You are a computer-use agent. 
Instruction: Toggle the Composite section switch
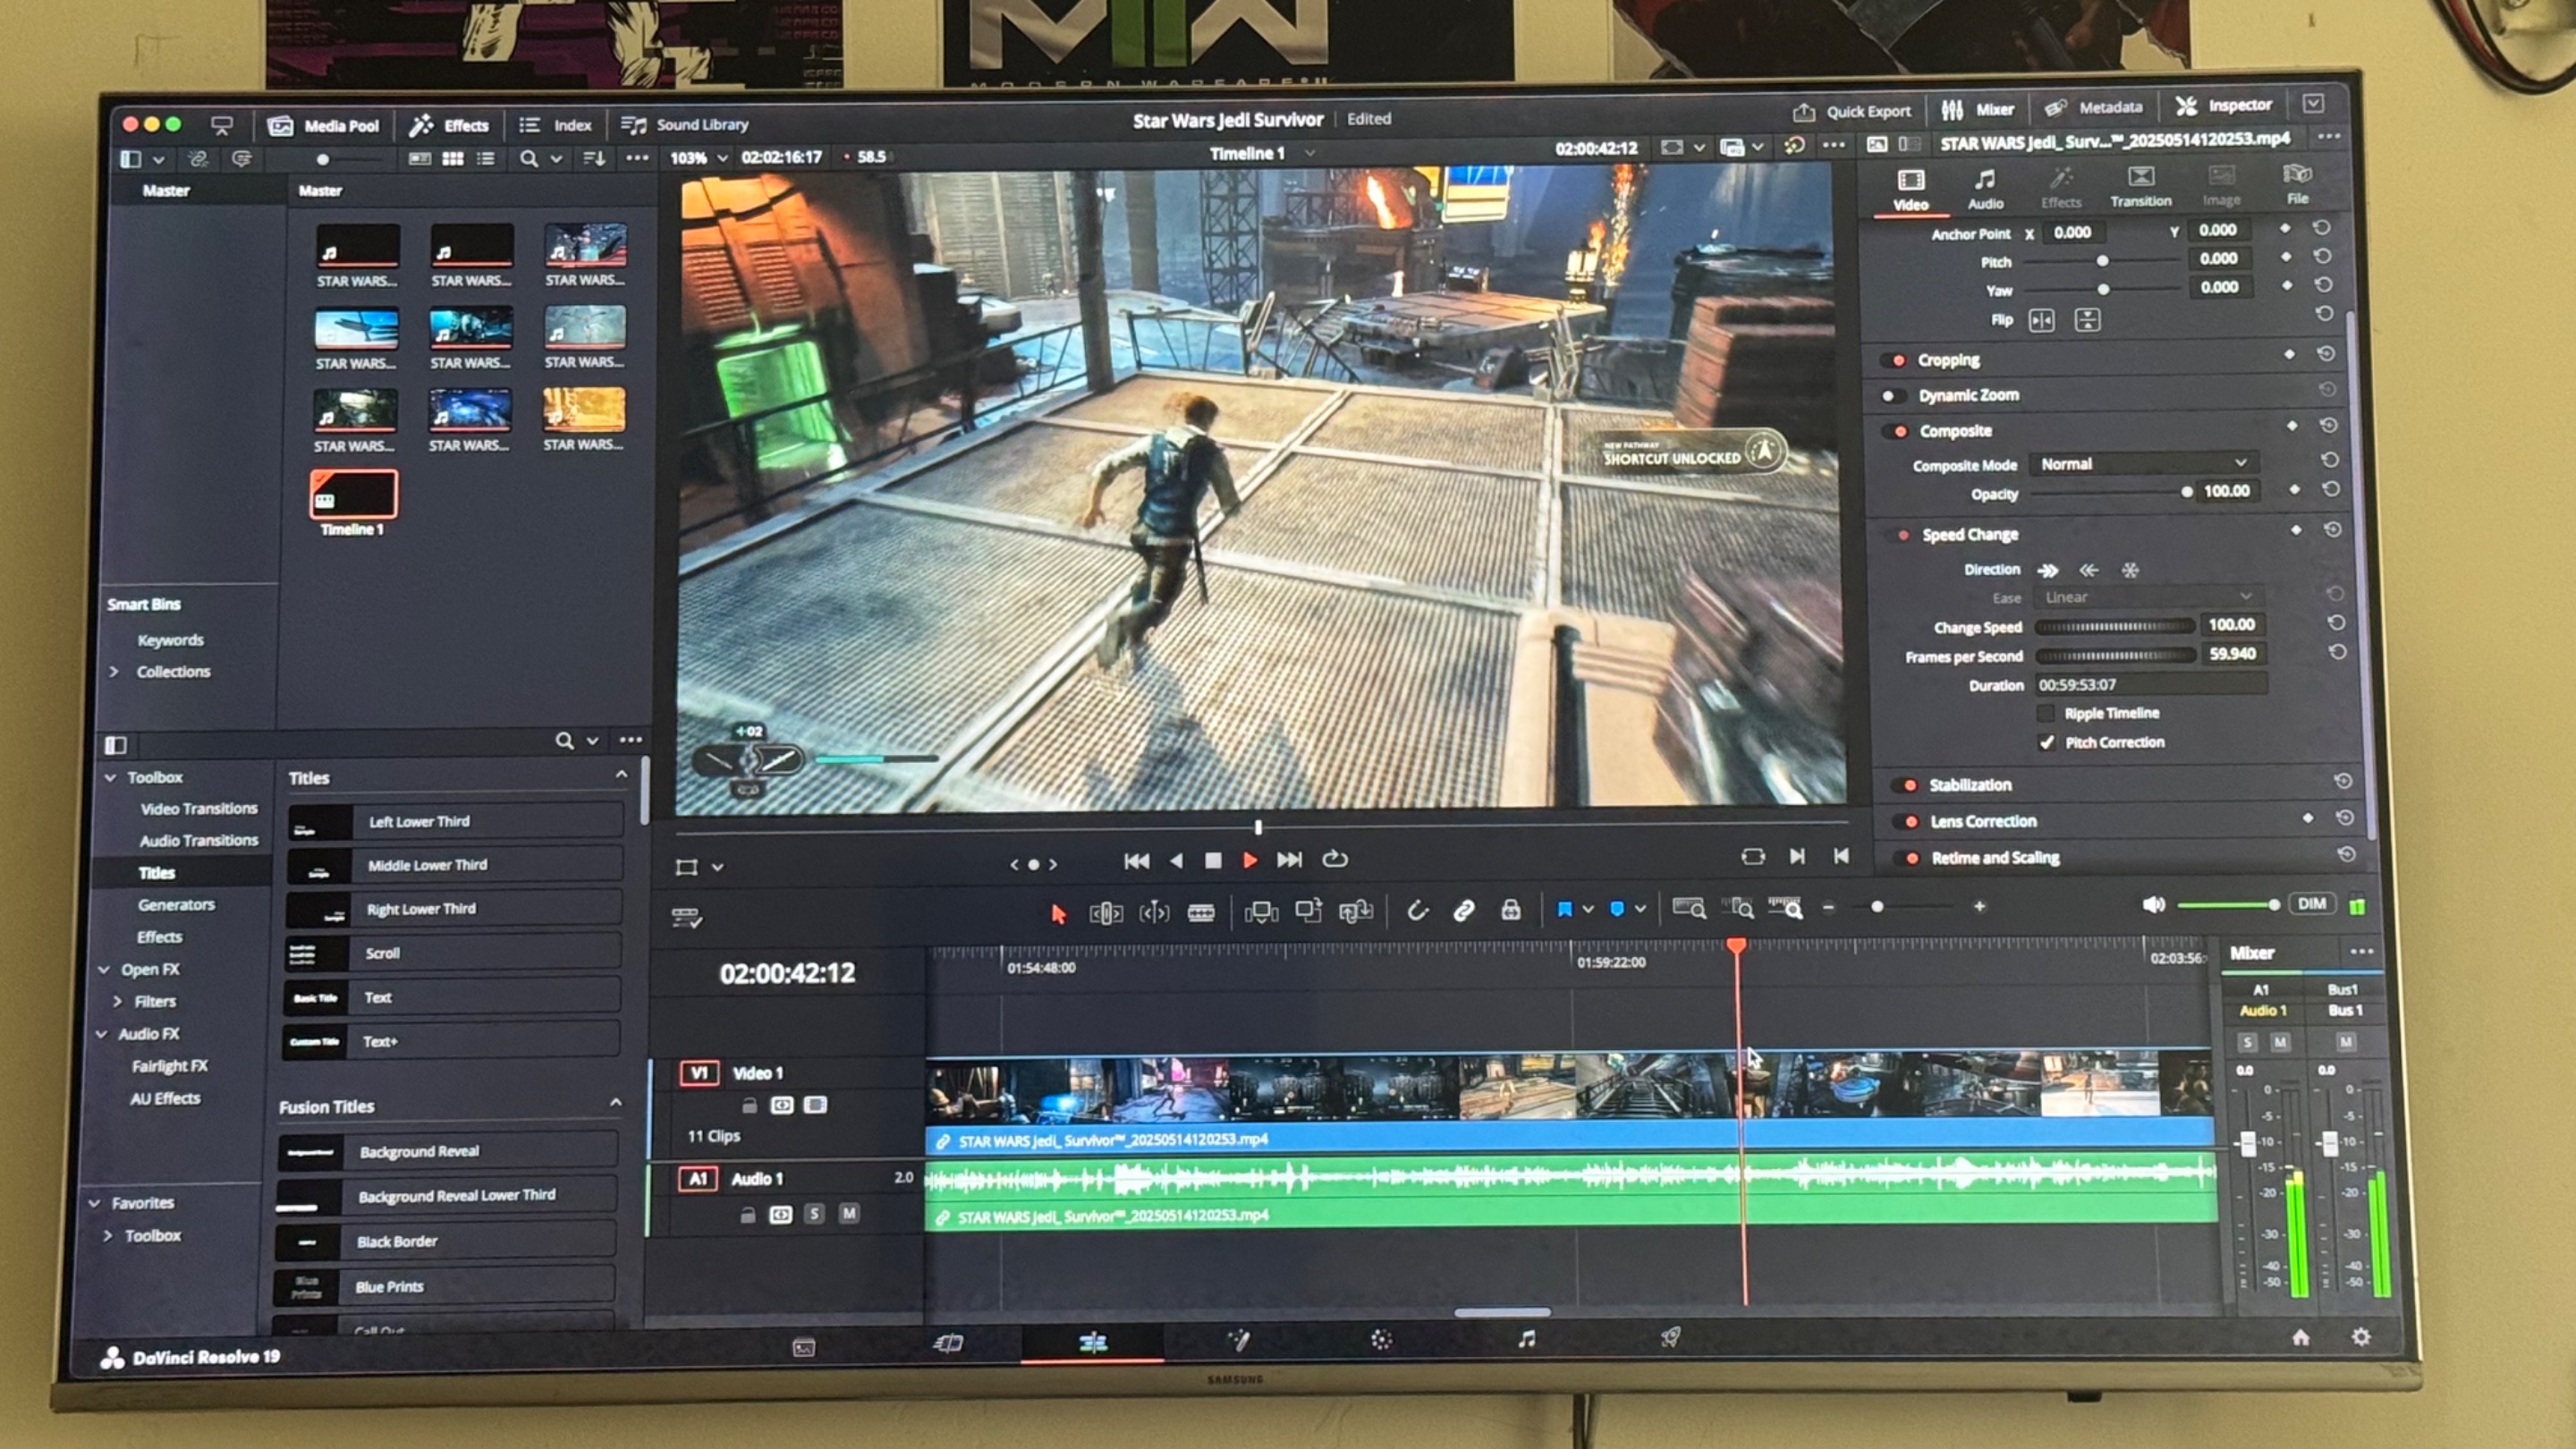point(1895,432)
